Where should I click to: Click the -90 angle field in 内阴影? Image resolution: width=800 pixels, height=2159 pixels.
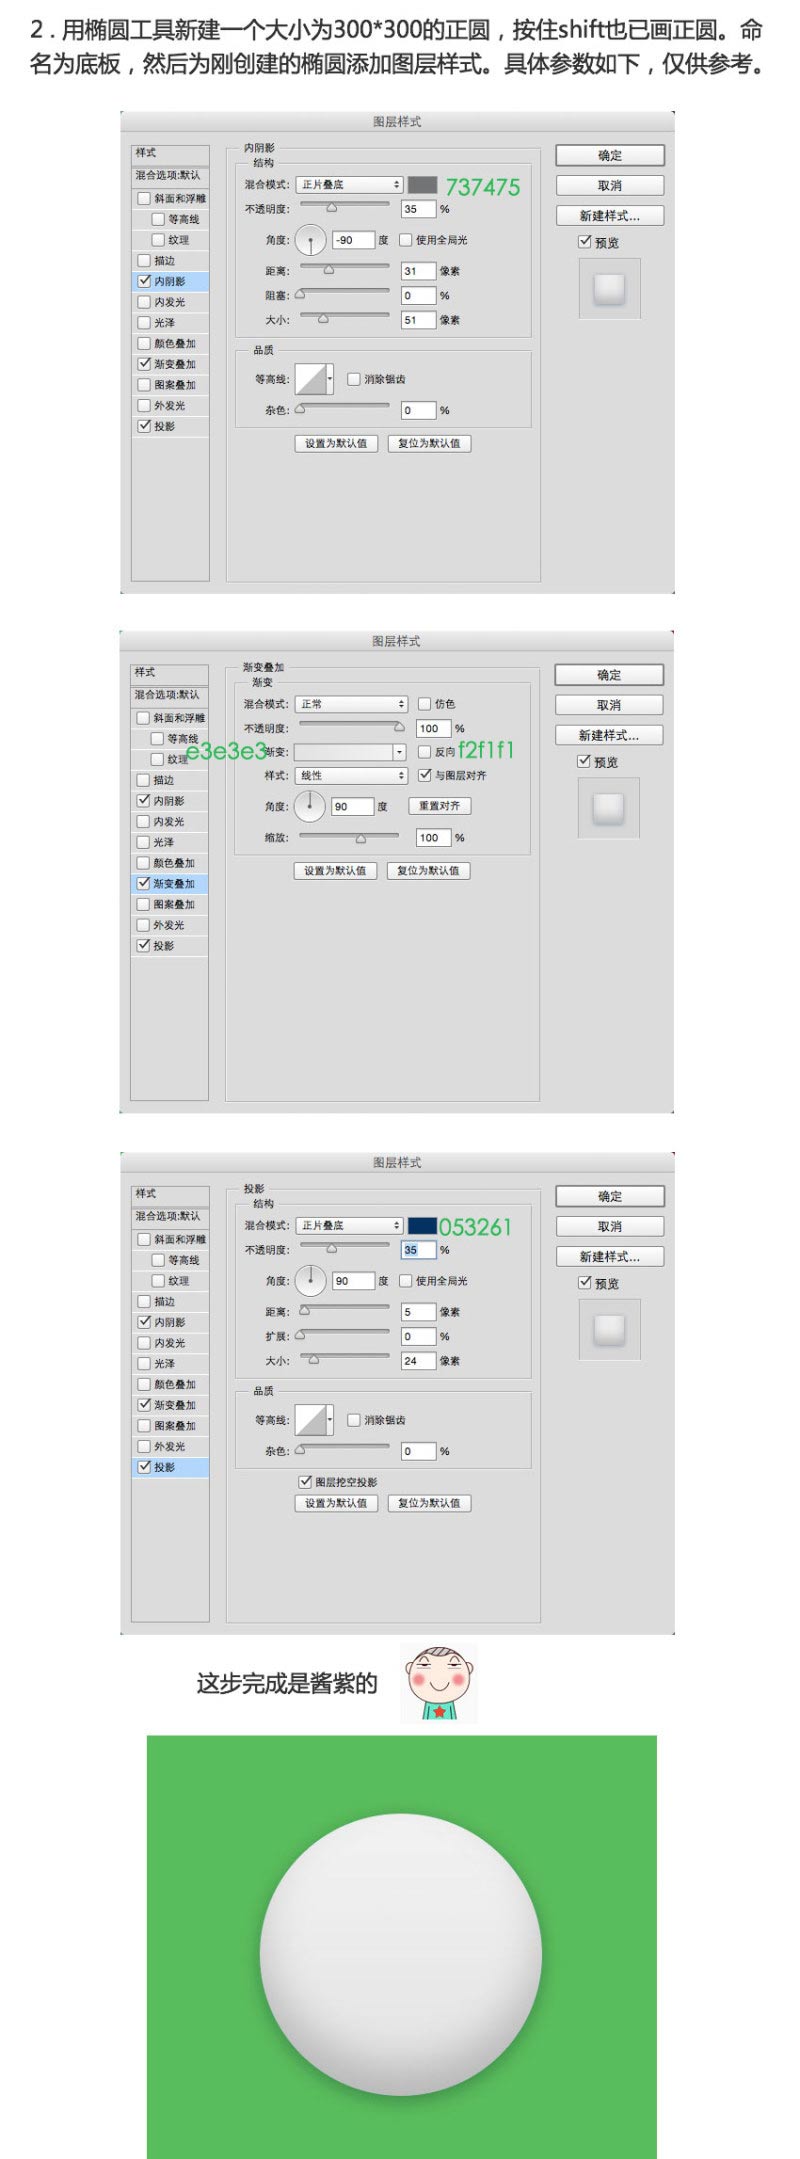(x=354, y=240)
